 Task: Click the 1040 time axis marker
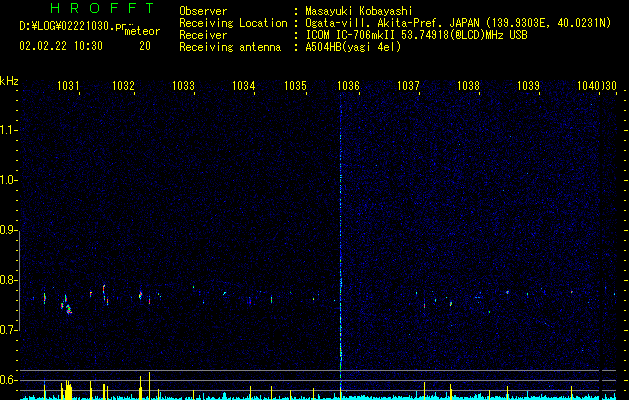pyautogui.click(x=588, y=86)
